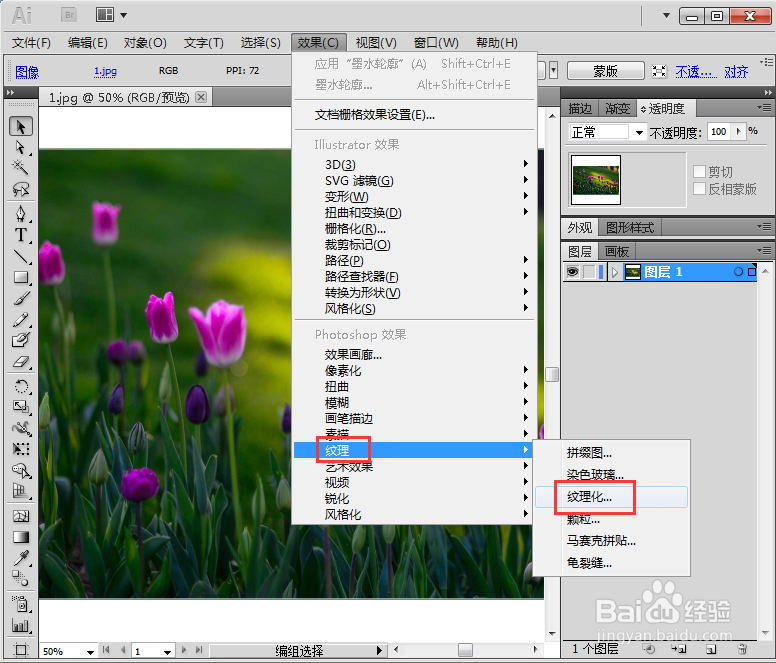
Task: Select the Rotate tool
Action: pyautogui.click(x=21, y=386)
